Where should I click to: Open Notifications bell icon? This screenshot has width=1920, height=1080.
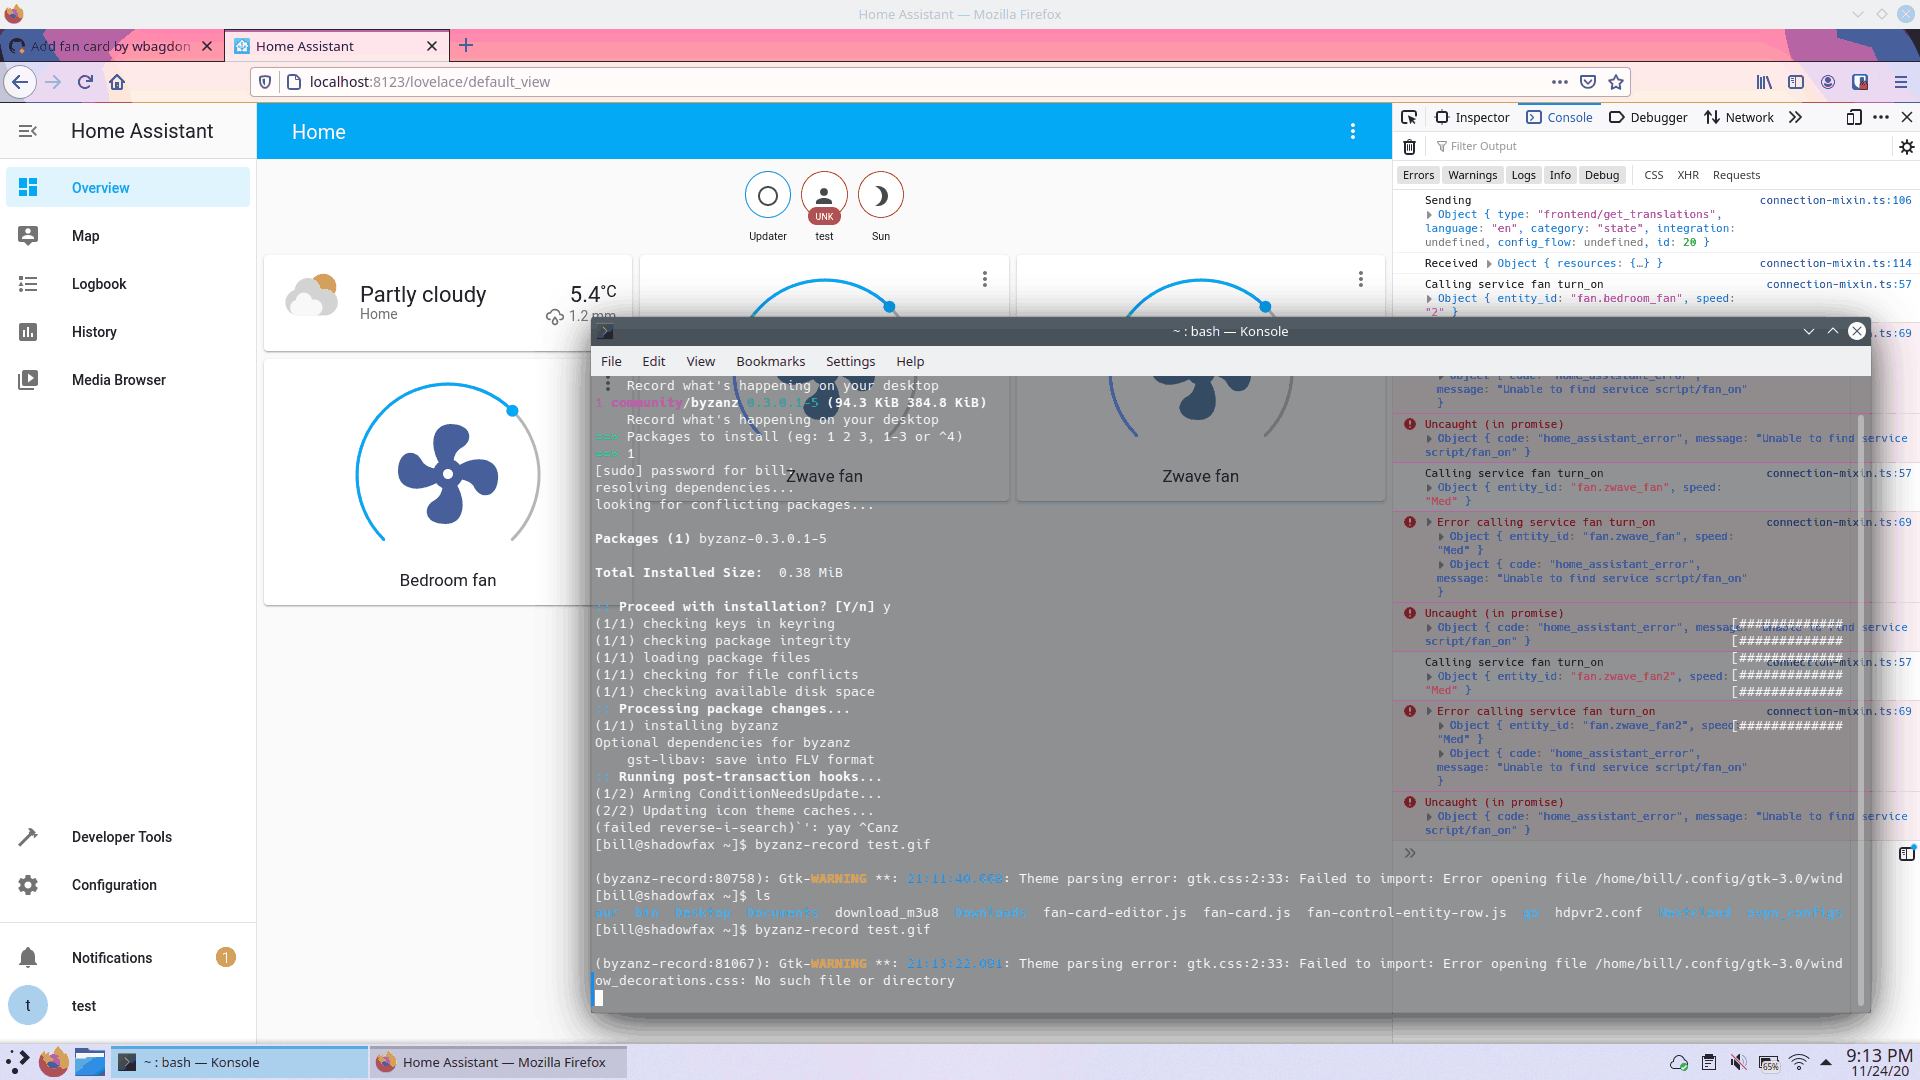point(28,958)
